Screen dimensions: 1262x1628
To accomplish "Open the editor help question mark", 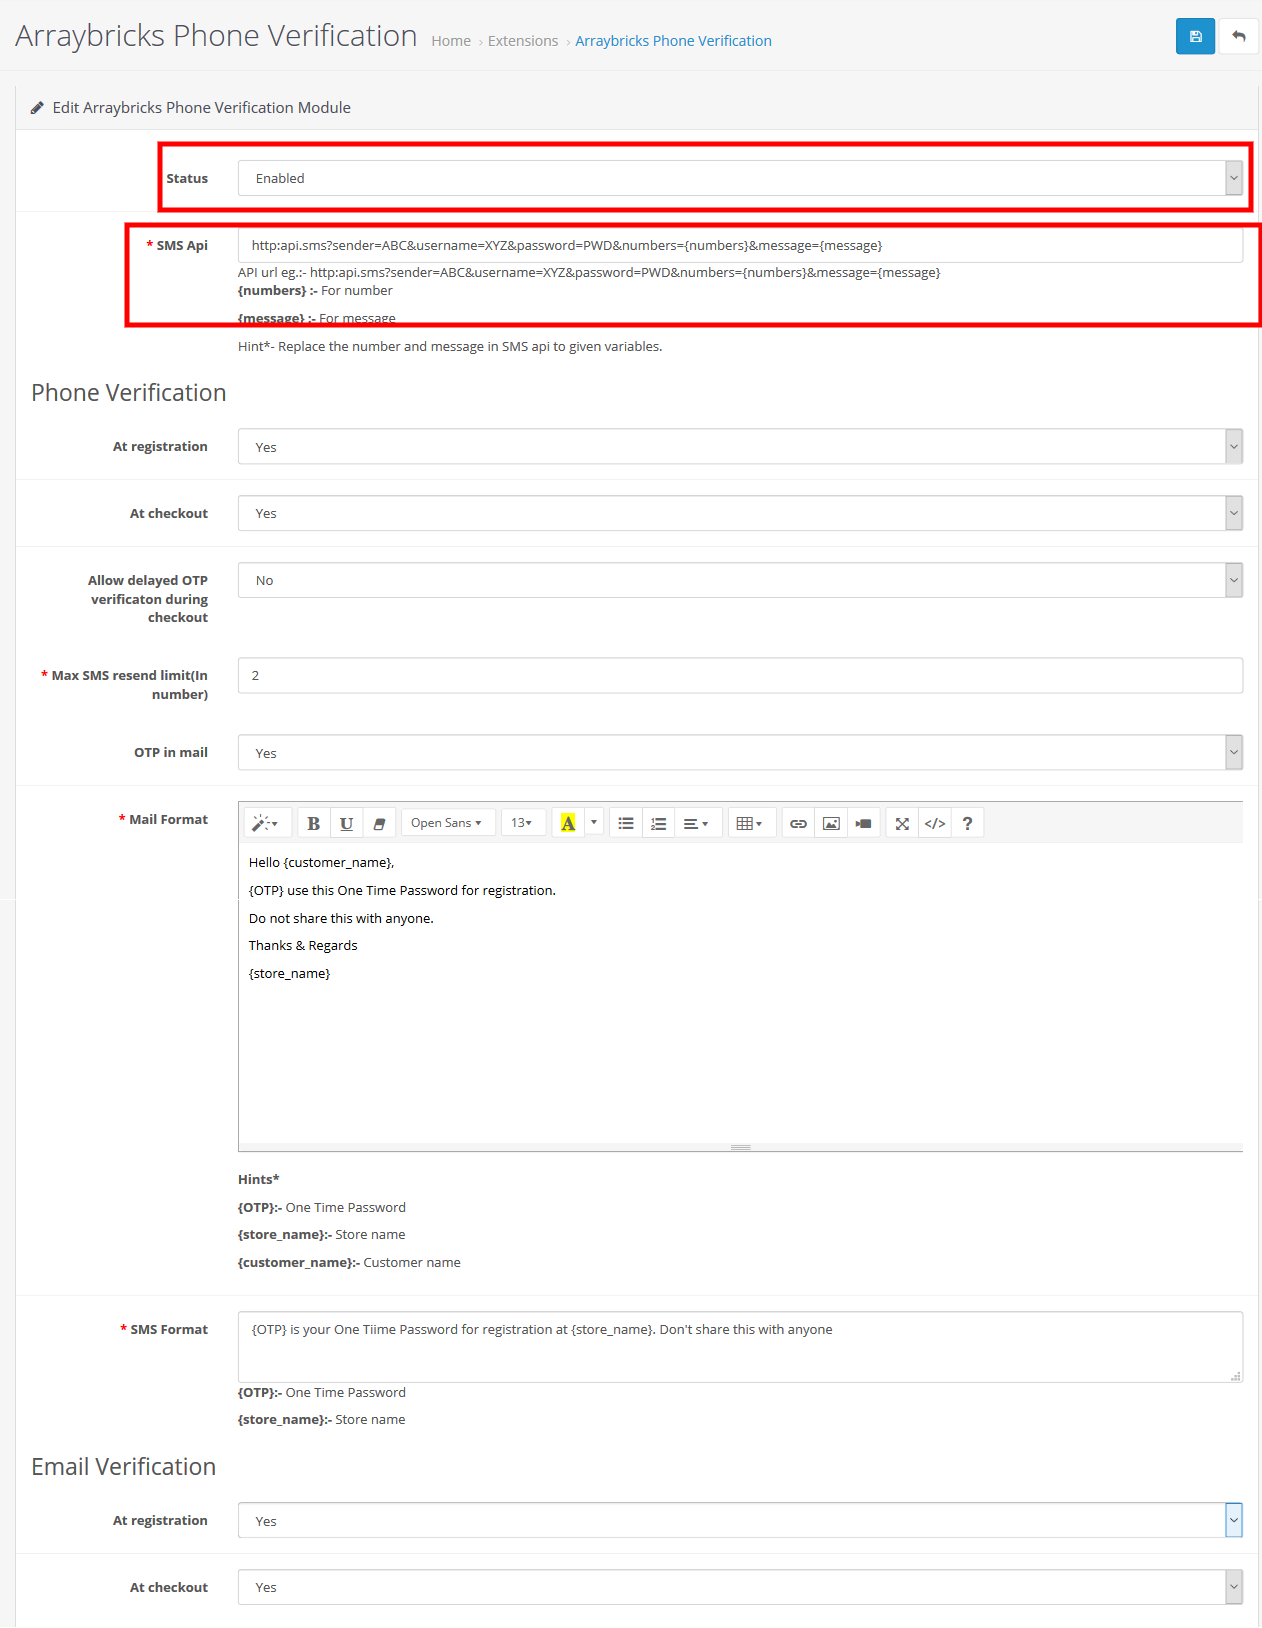I will click(967, 823).
